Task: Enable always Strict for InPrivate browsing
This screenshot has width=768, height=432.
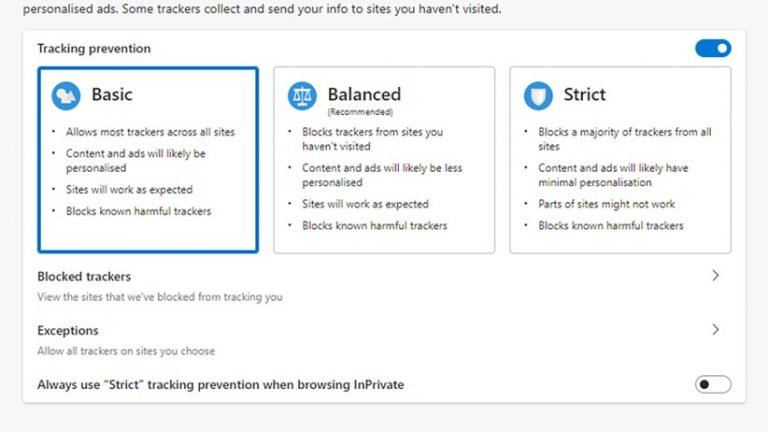Action: pos(713,384)
